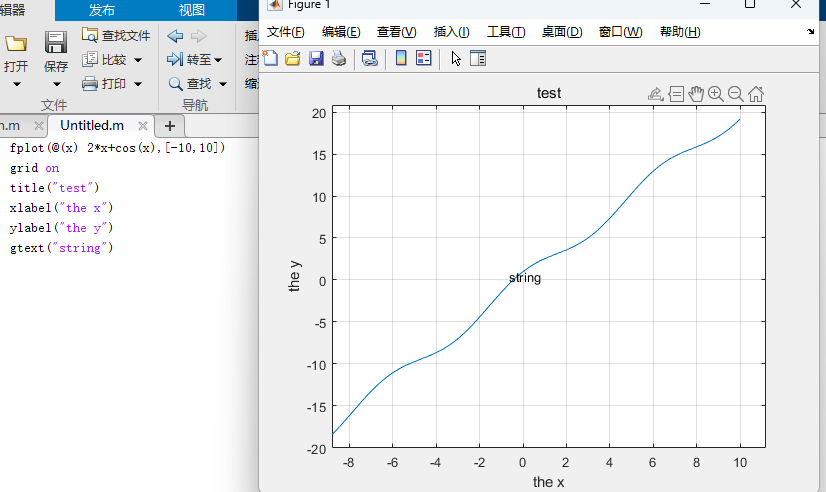Open the 编辑(E) menu in Figure window
The width and height of the screenshot is (826, 492).
click(x=341, y=32)
